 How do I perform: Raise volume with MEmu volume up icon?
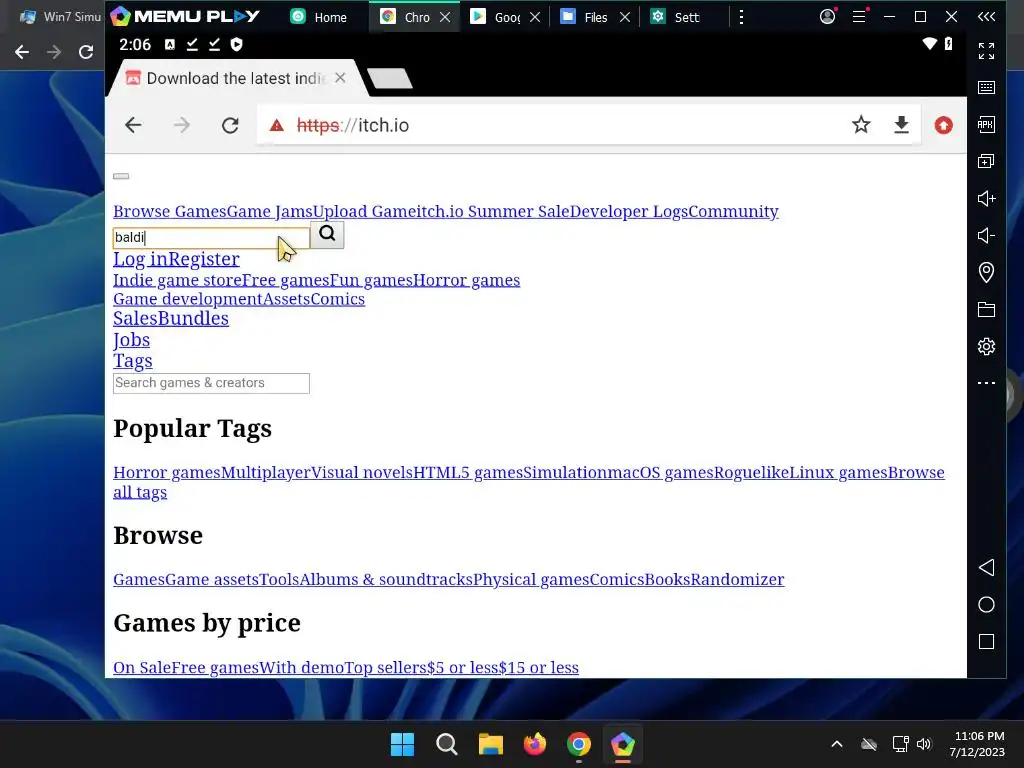click(x=986, y=199)
